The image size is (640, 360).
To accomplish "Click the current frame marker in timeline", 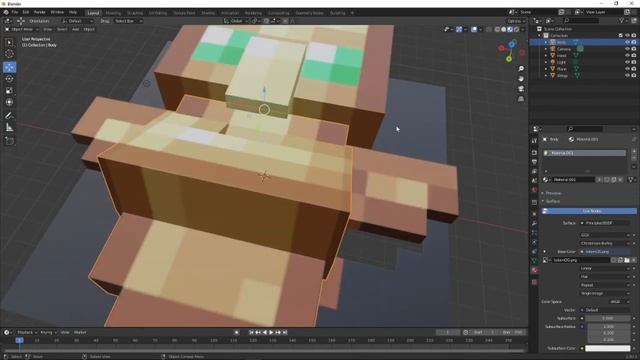I will pos(19,340).
